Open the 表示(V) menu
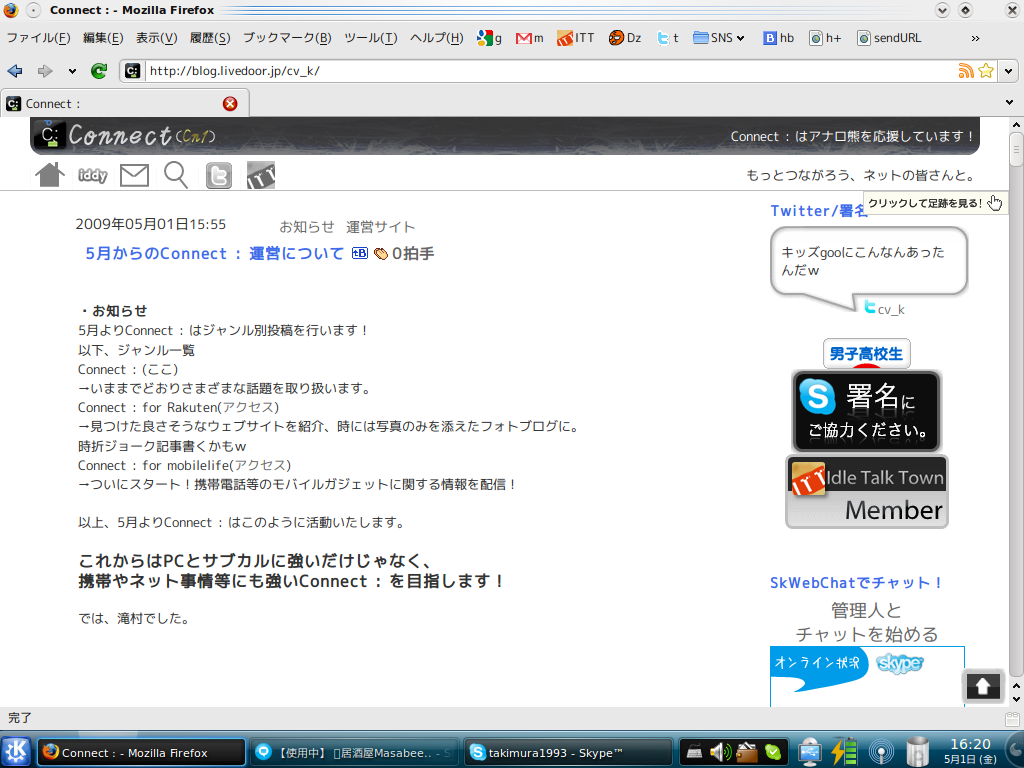The width and height of the screenshot is (1024, 768). (156, 38)
